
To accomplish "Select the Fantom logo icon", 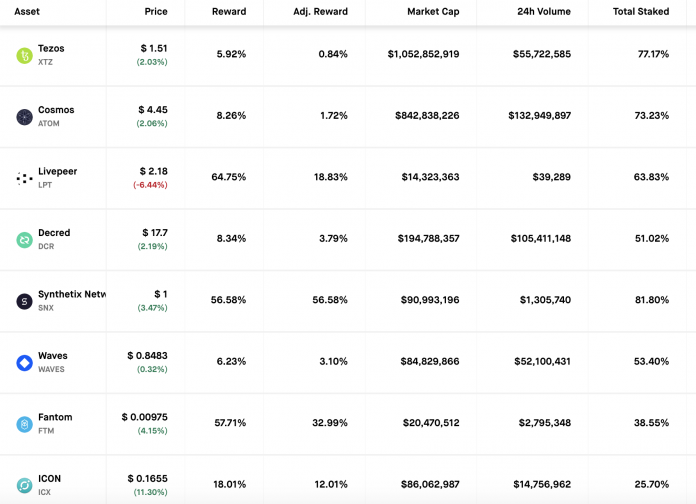I will (x=24, y=424).
